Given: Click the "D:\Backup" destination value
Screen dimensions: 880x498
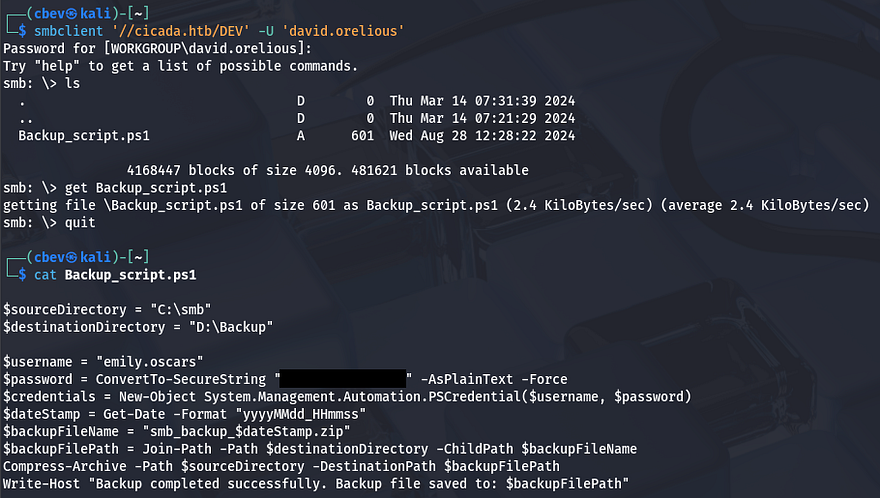Looking at the screenshot, I should click(x=233, y=327).
